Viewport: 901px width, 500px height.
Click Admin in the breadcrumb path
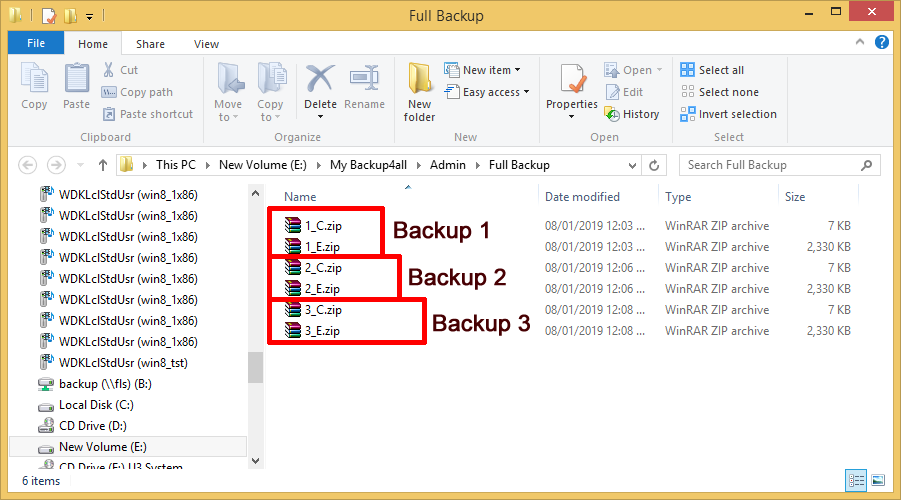(x=448, y=165)
